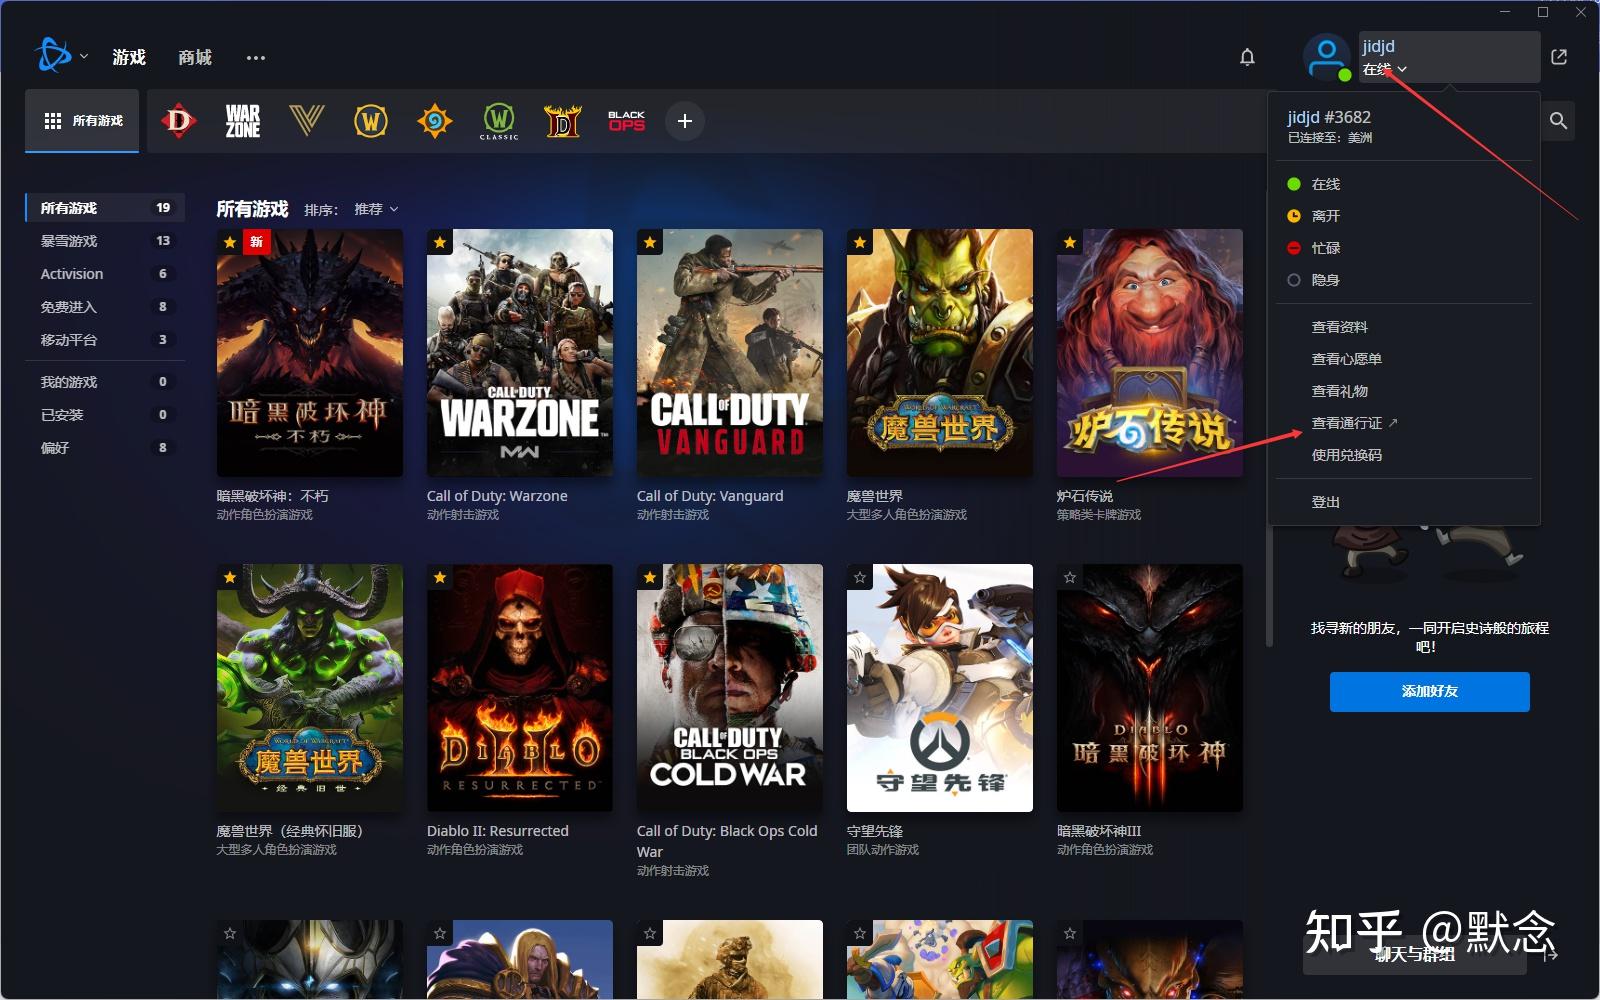Open the 炉石传说 game cover

click(1150, 353)
